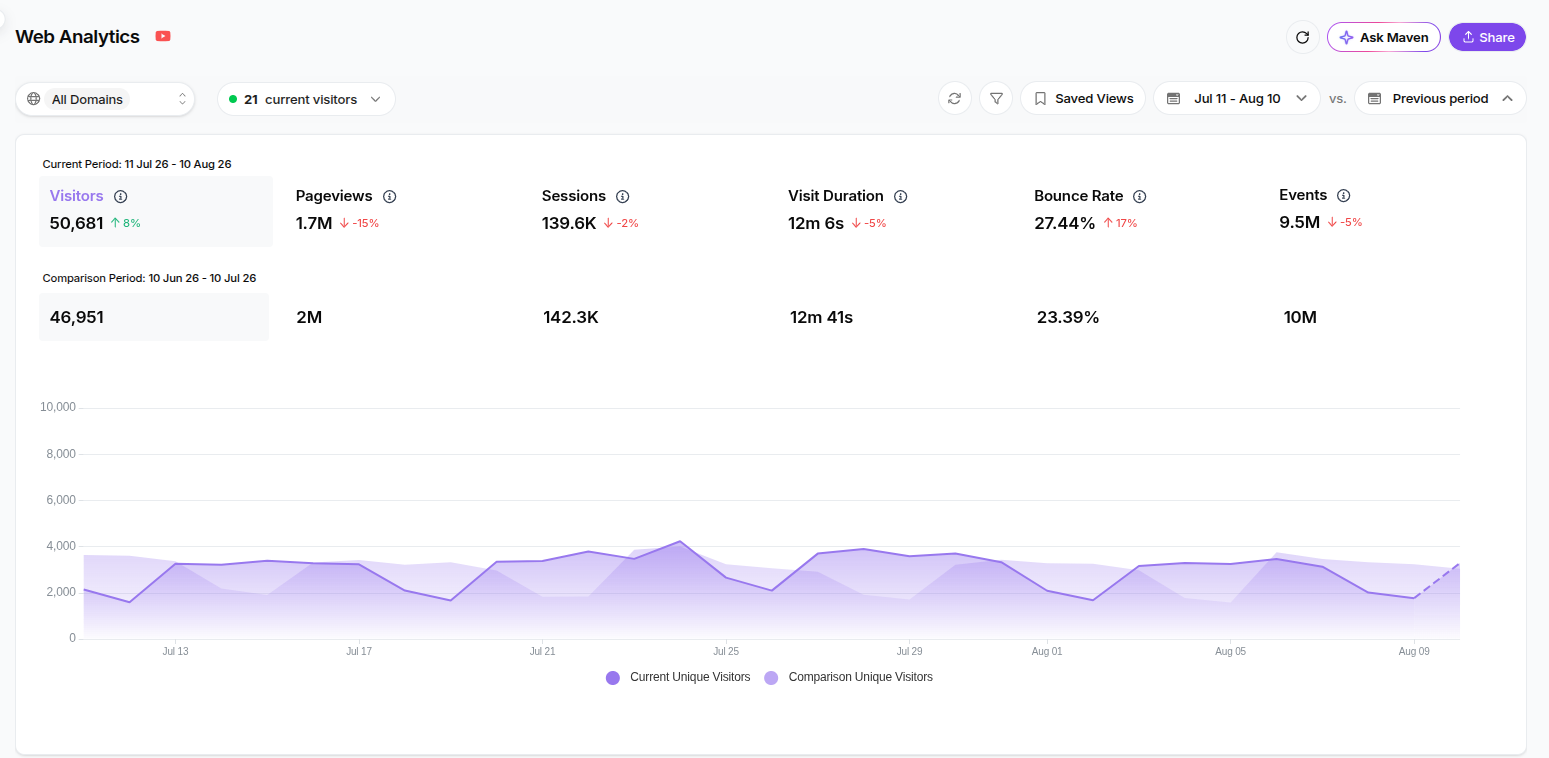Open the All Domains dropdown

[105, 99]
